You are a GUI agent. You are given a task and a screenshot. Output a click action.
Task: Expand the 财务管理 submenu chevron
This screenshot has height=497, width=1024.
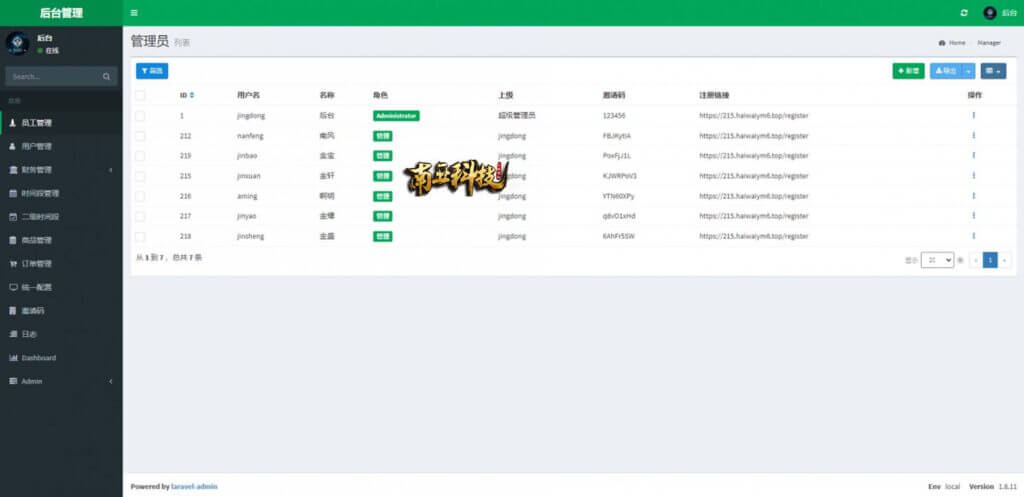click(110, 170)
